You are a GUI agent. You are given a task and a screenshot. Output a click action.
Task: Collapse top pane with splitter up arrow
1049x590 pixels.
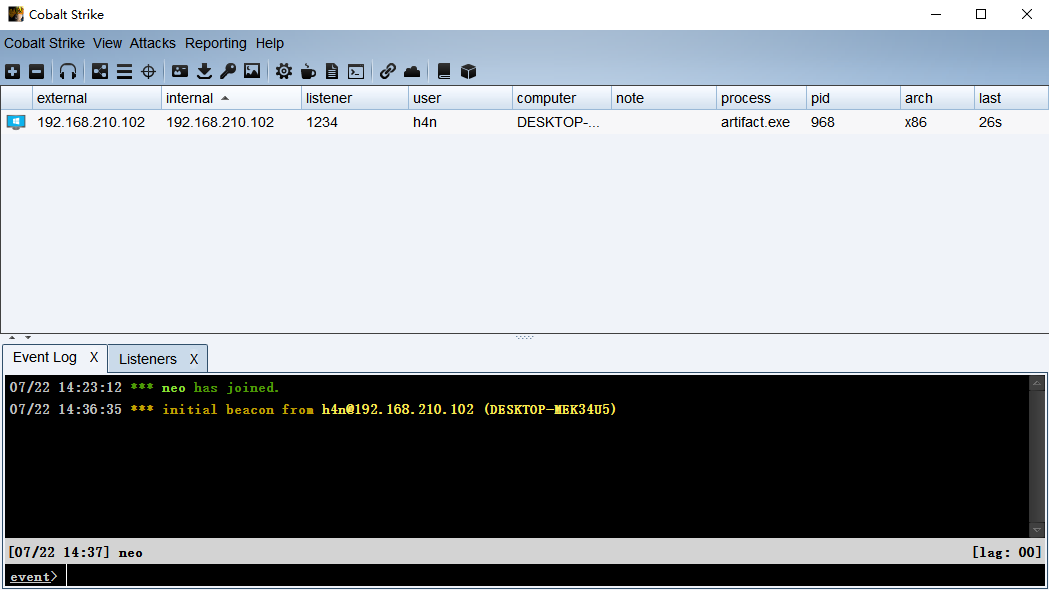coord(12,337)
